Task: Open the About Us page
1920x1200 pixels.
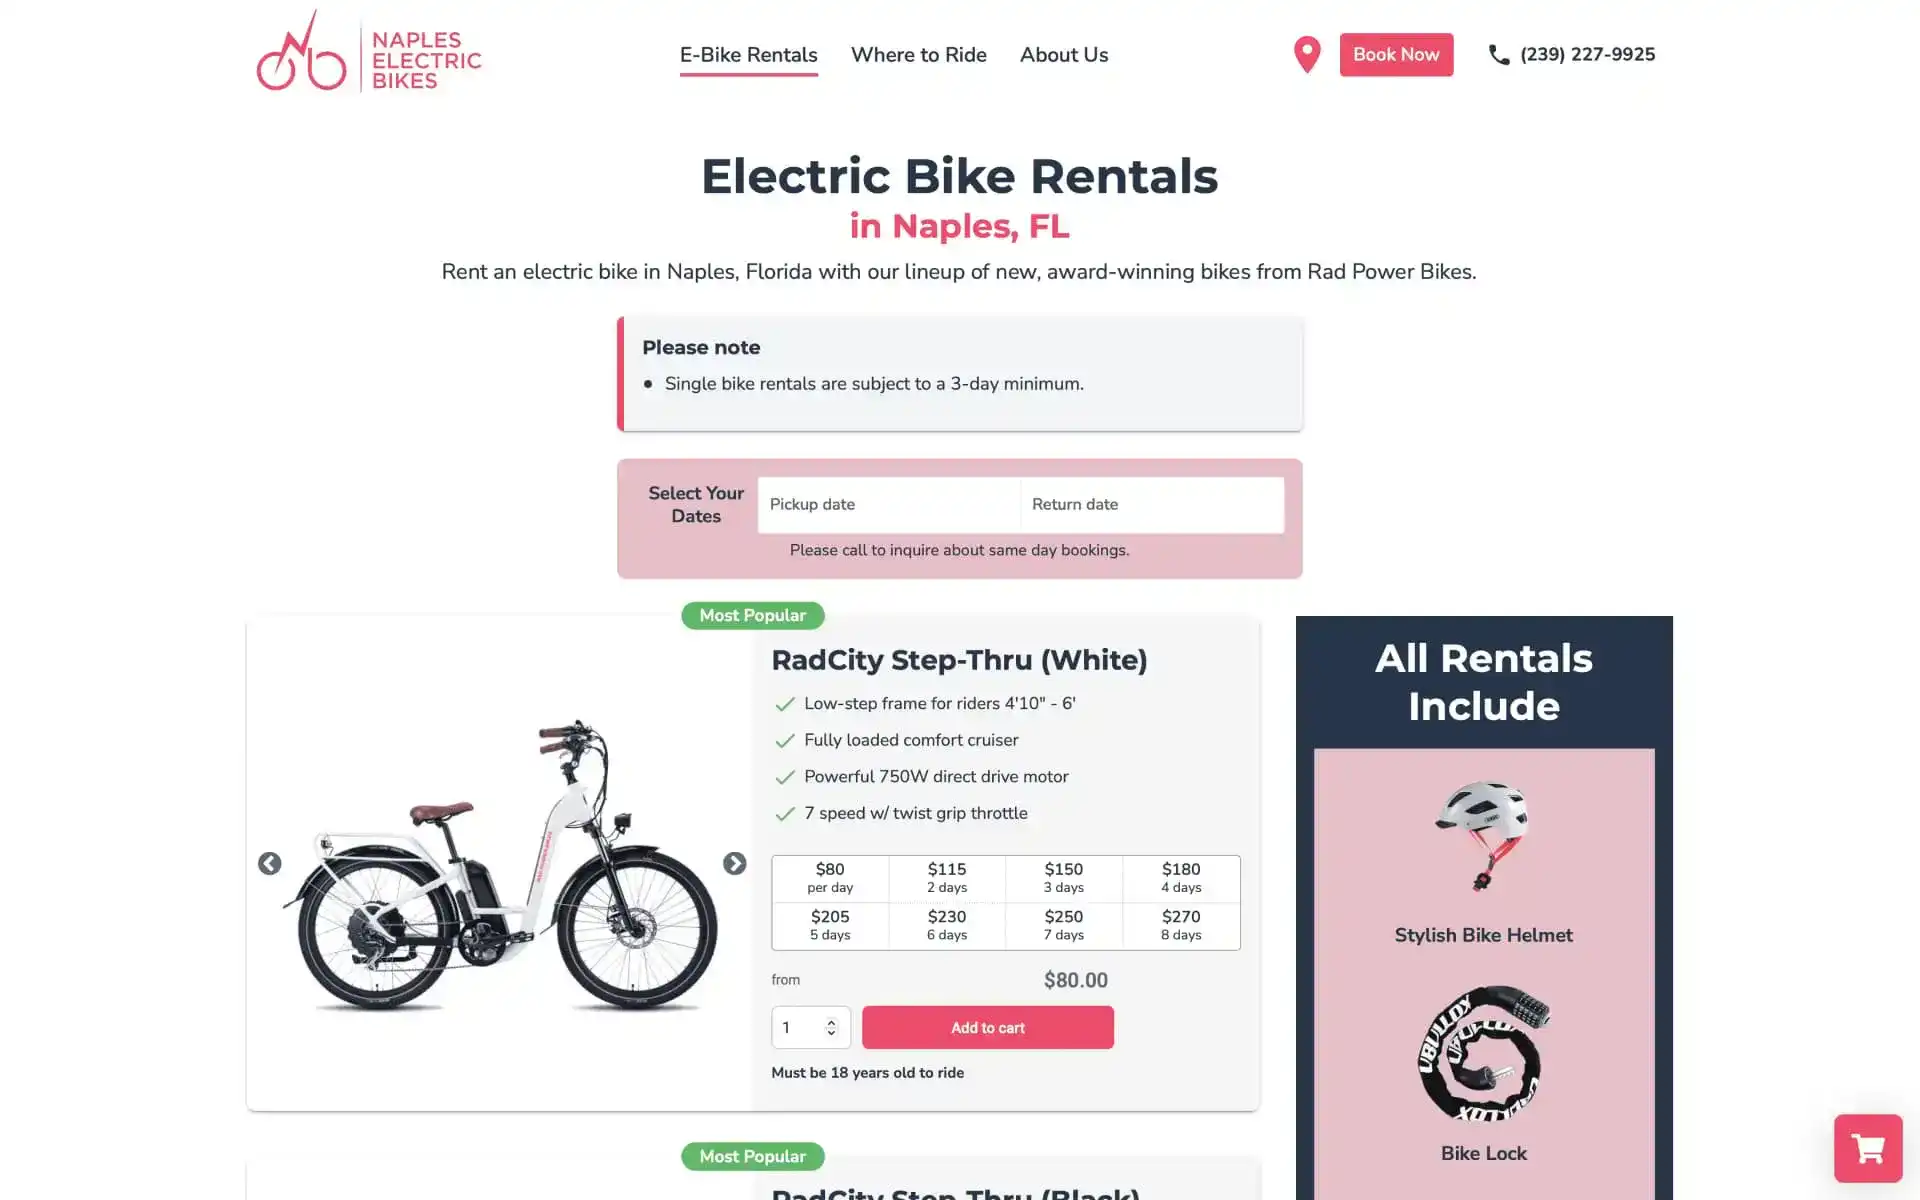Action: click(x=1063, y=55)
